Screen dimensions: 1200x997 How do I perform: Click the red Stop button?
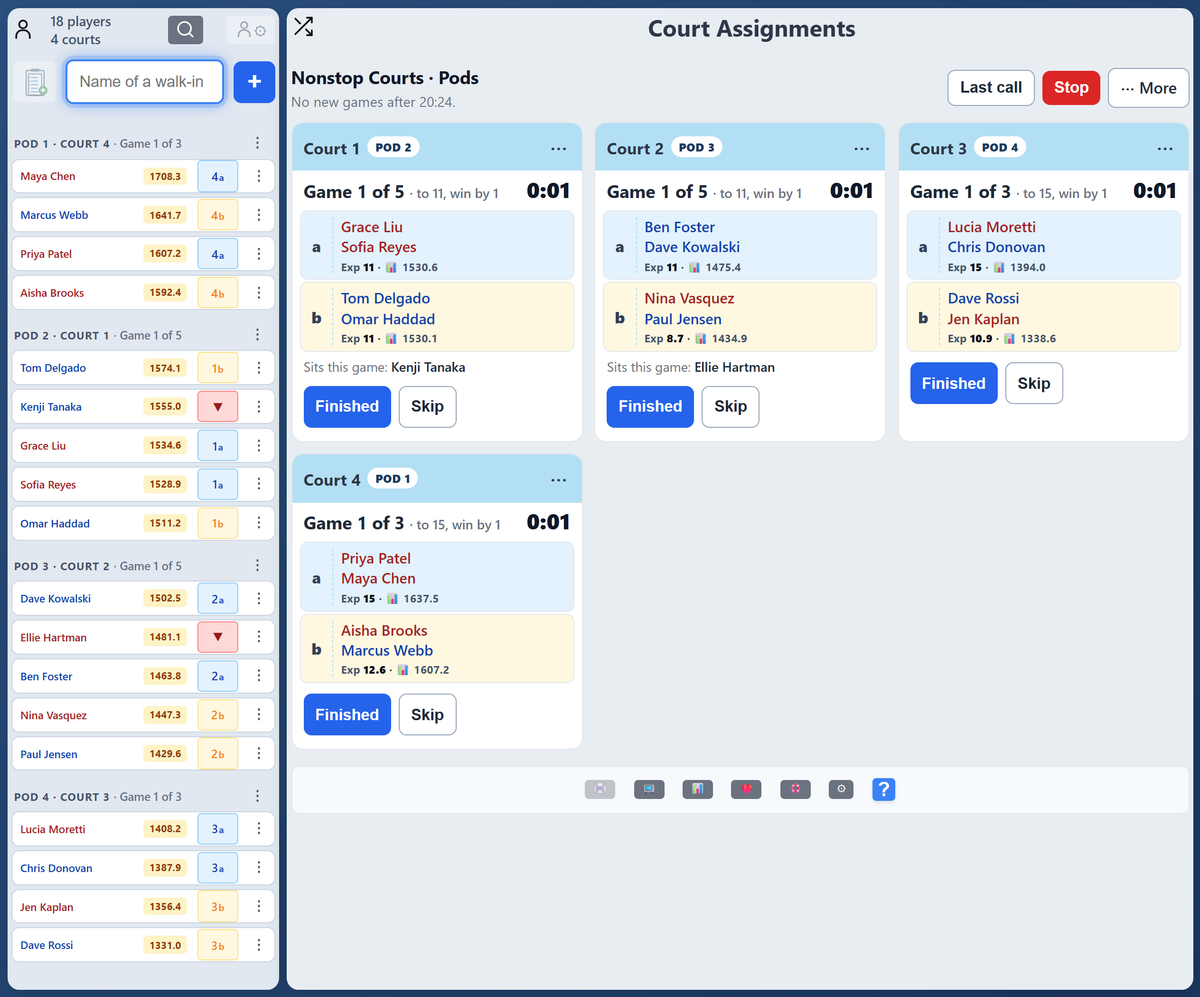click(1071, 88)
